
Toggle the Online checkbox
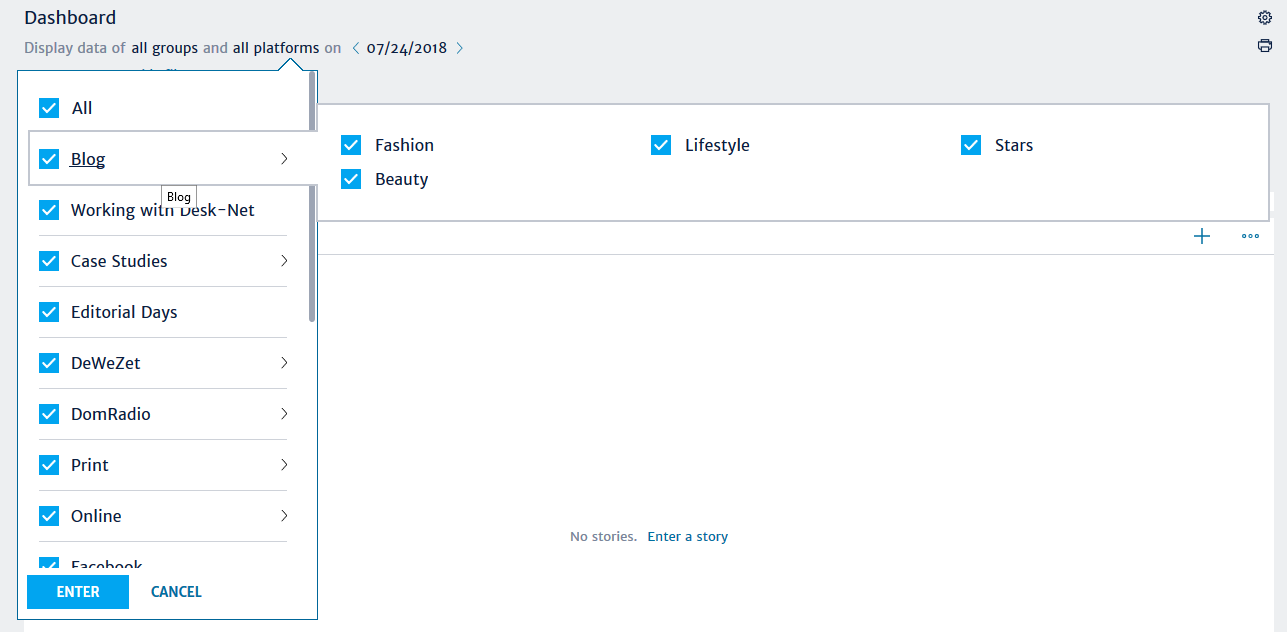pos(49,516)
